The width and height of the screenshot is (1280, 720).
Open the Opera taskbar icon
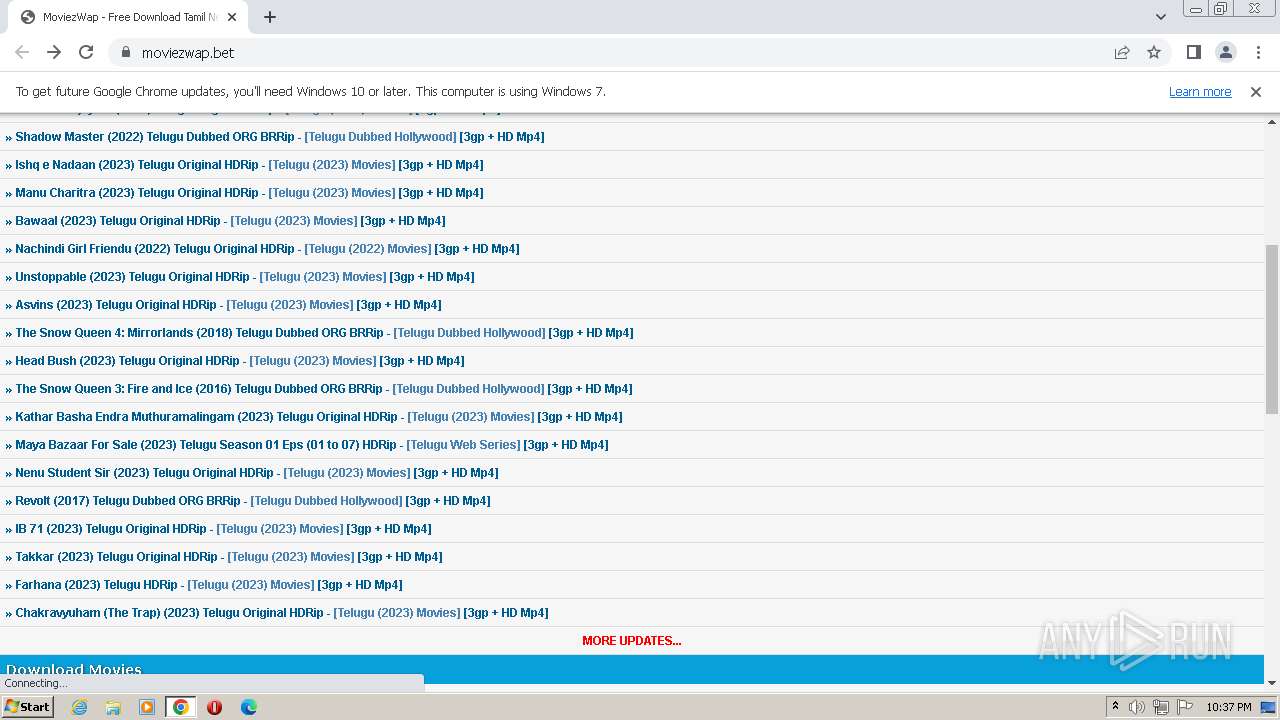[x=214, y=707]
